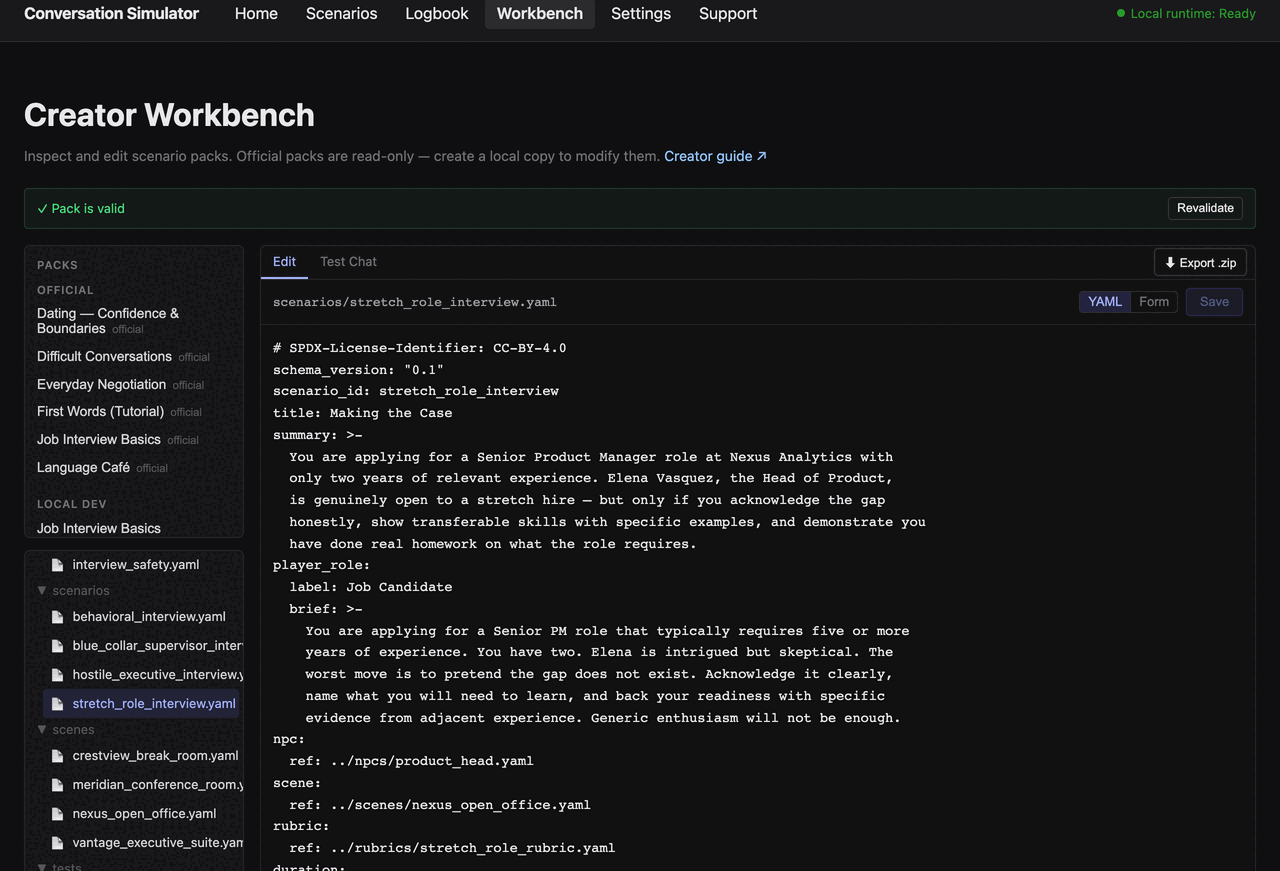Click the file icon for vantage_executive_suite

pos(57,843)
